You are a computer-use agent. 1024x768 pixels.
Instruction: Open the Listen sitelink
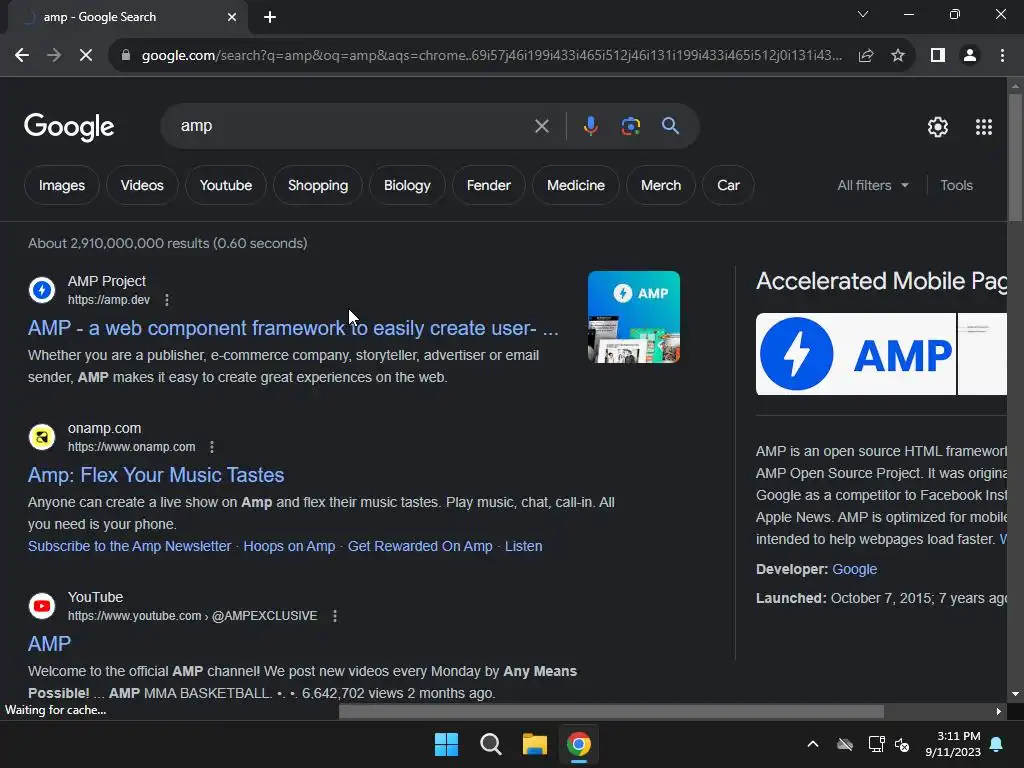pos(523,546)
